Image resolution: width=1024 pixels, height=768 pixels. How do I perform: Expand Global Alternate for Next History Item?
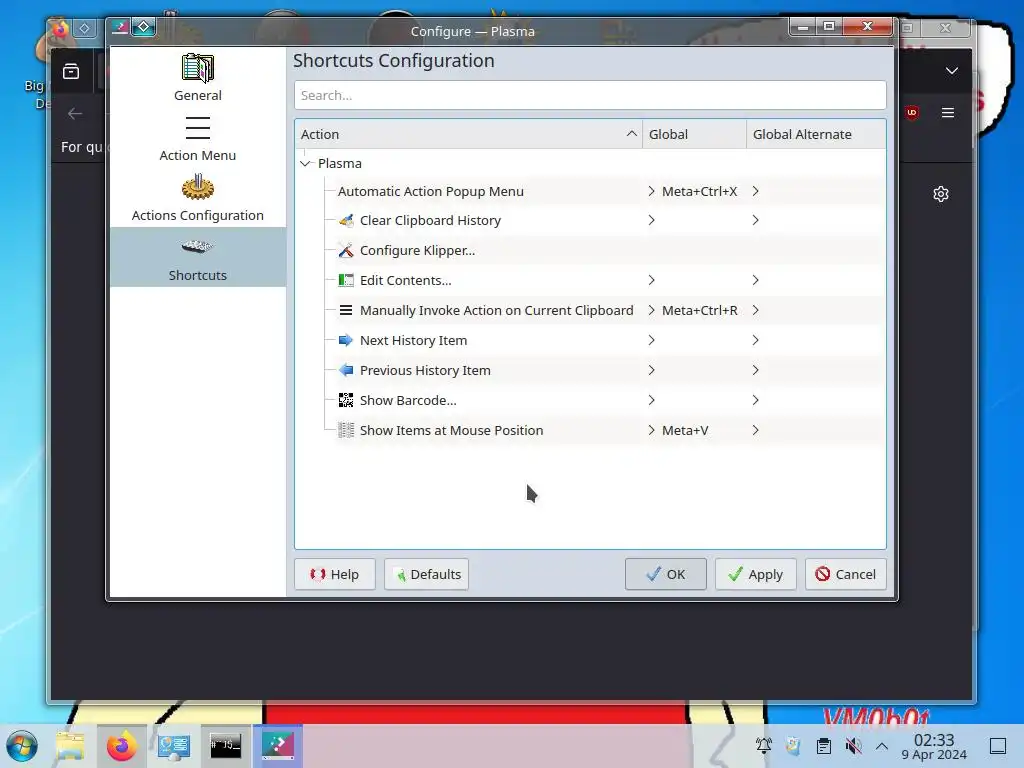point(756,340)
